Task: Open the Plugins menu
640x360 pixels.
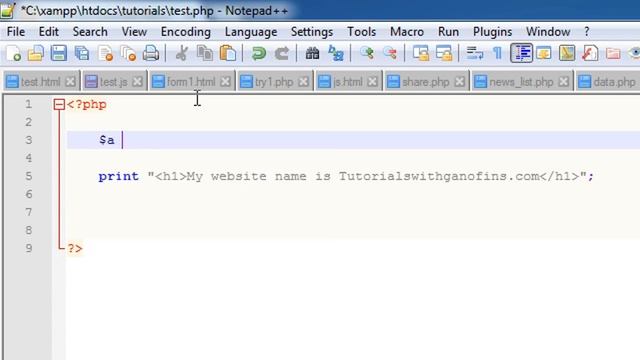Action: tap(493, 31)
